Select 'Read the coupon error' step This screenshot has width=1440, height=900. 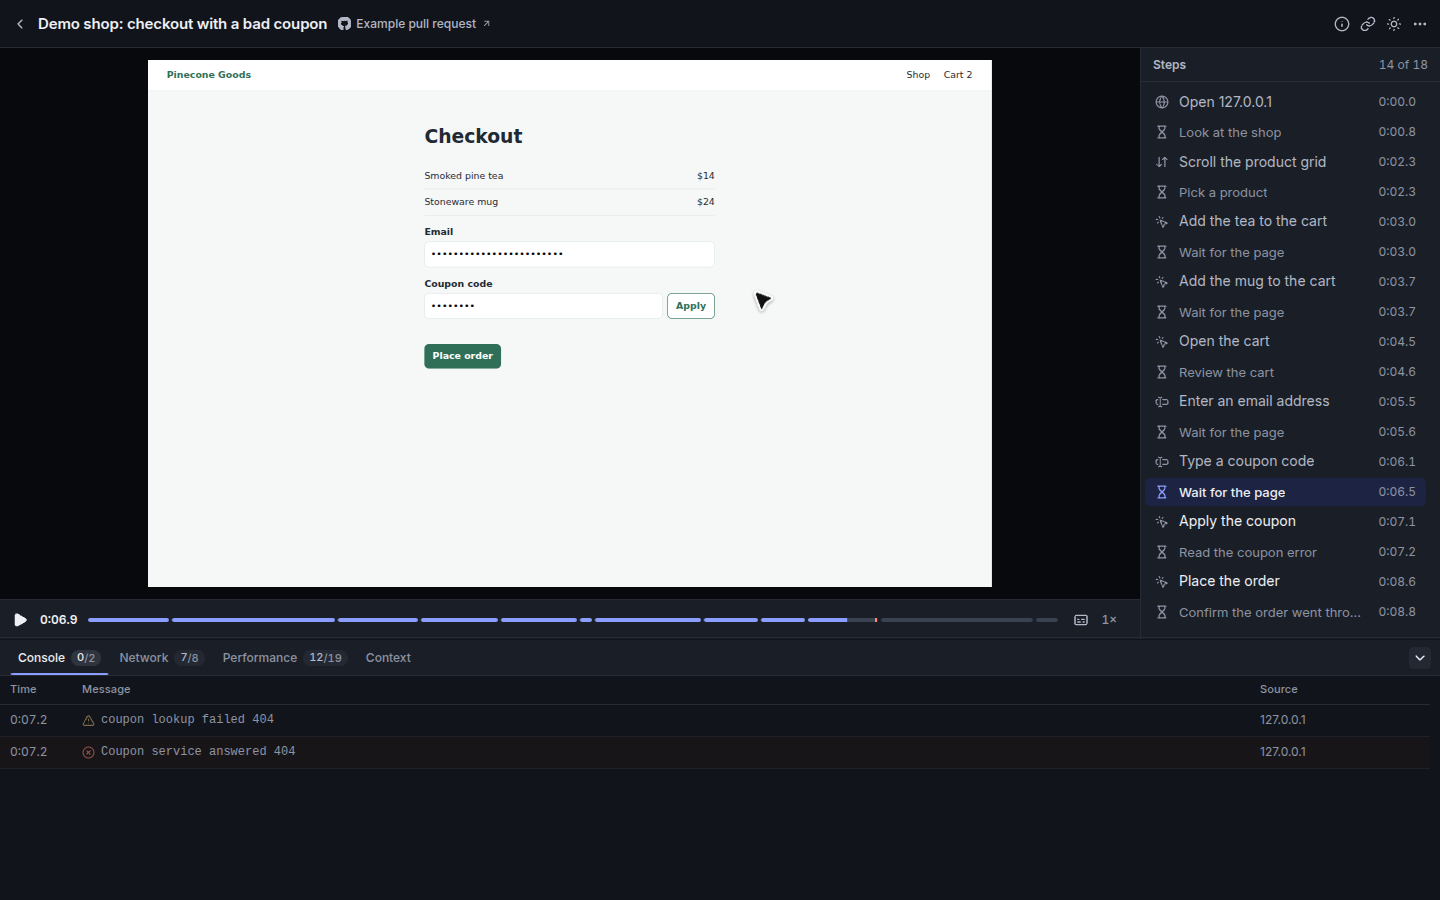(1285, 552)
